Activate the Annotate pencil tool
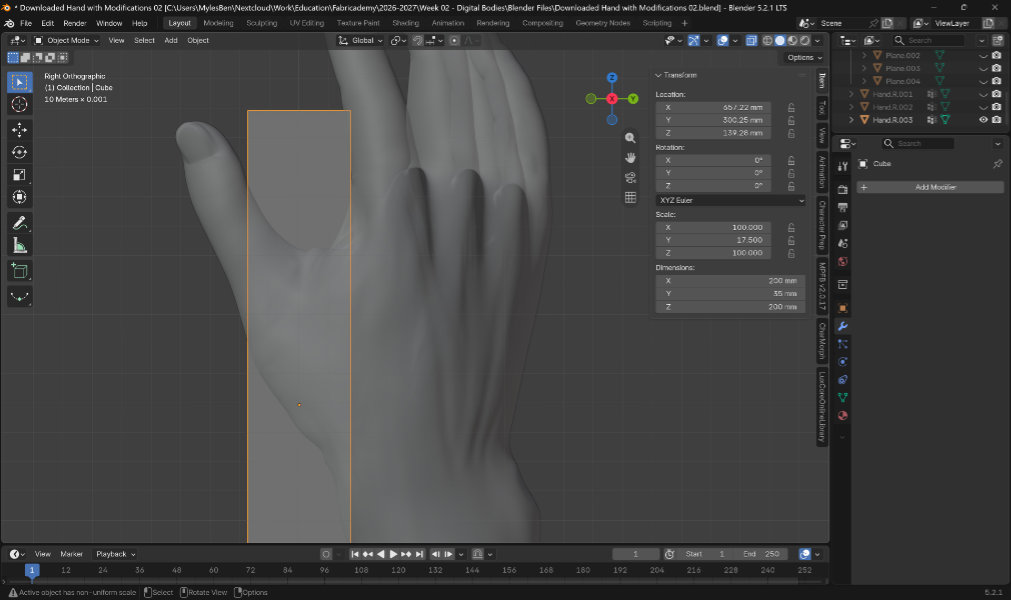The image size is (1011, 600). 19,223
